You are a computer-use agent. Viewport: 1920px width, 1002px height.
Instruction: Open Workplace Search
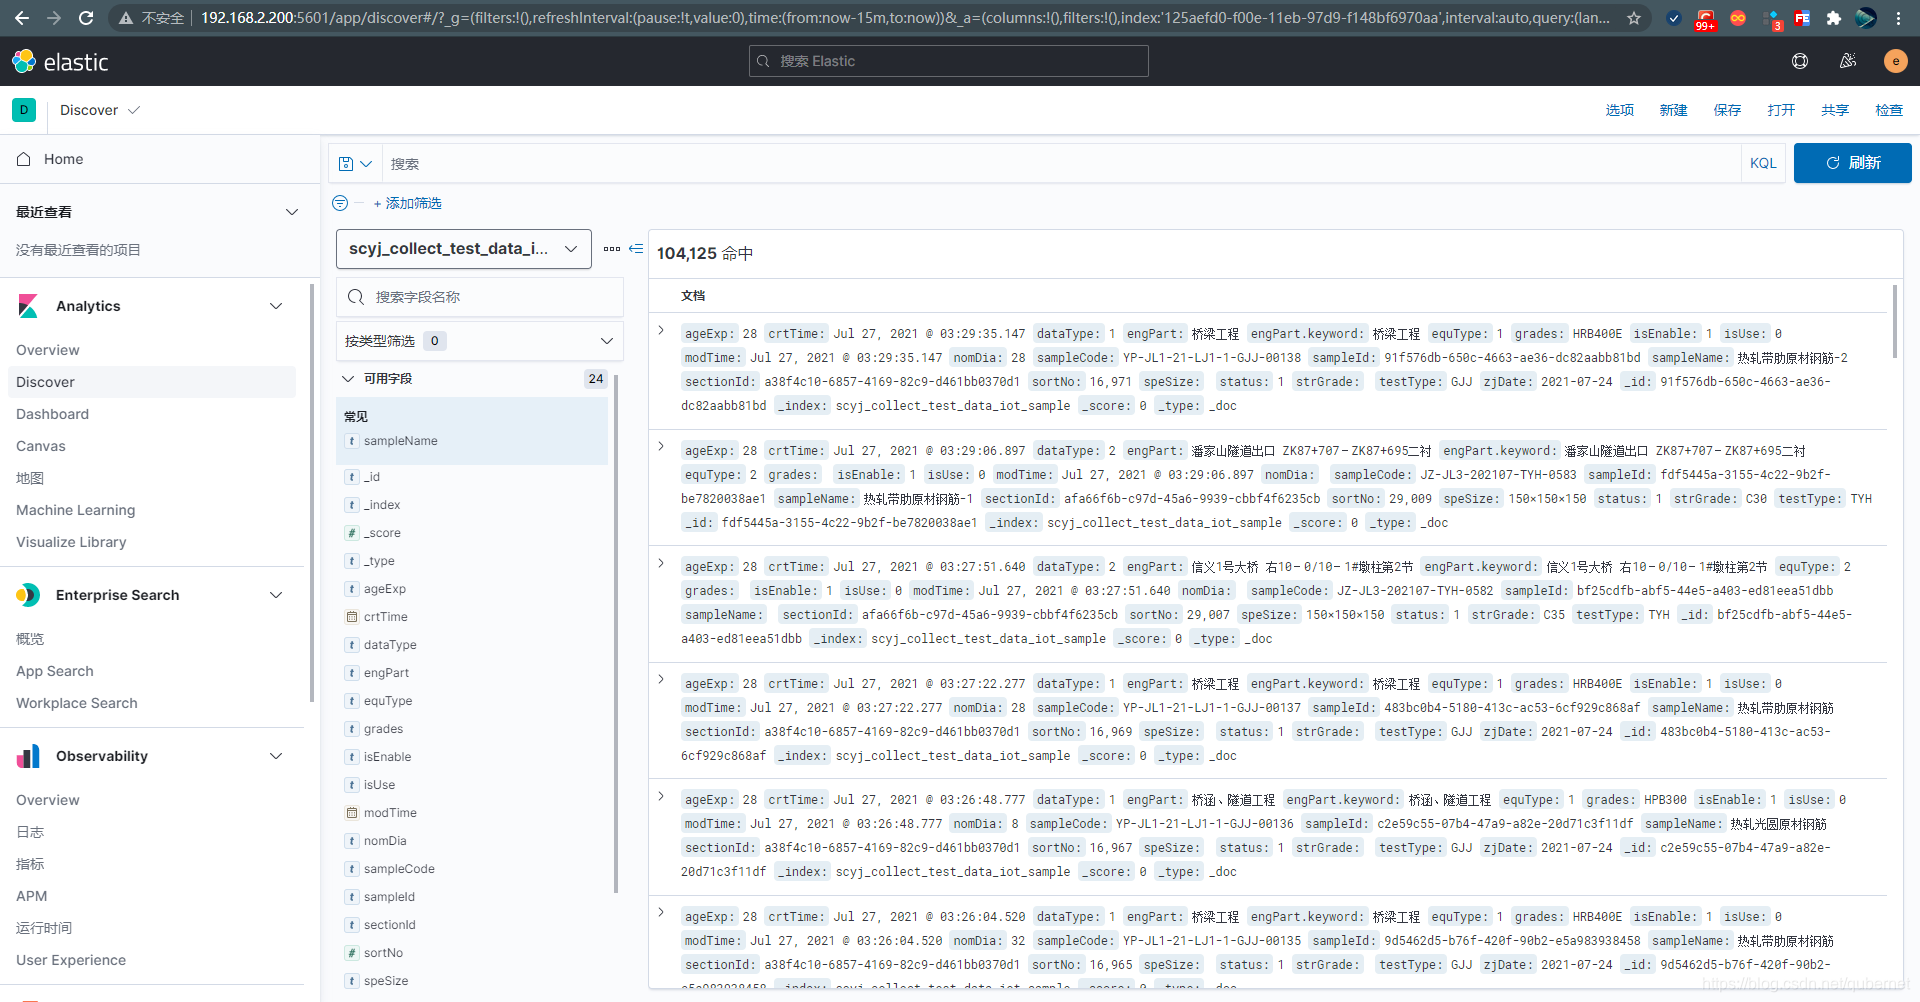click(x=77, y=703)
